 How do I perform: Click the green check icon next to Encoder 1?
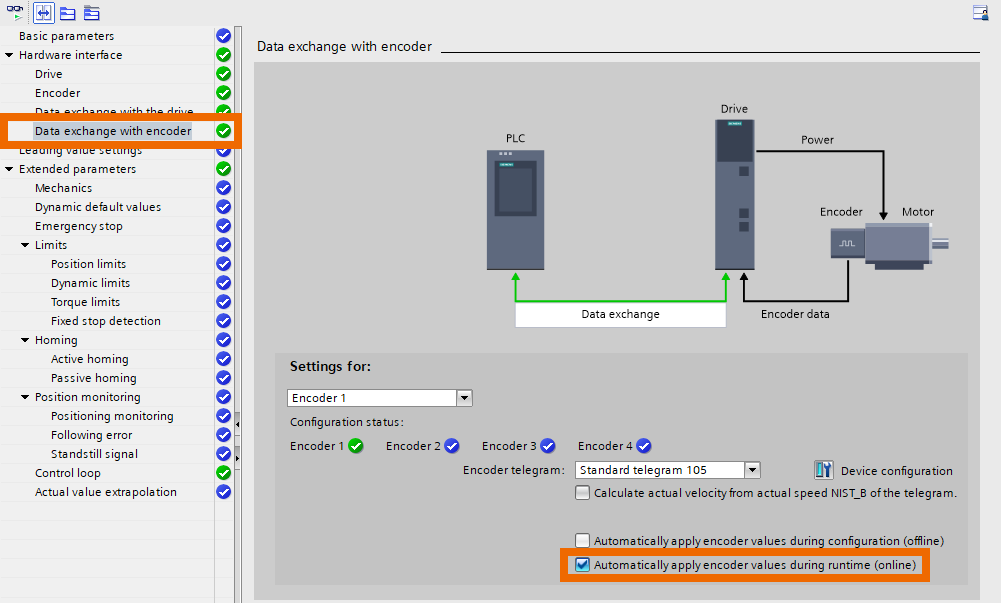click(356, 446)
